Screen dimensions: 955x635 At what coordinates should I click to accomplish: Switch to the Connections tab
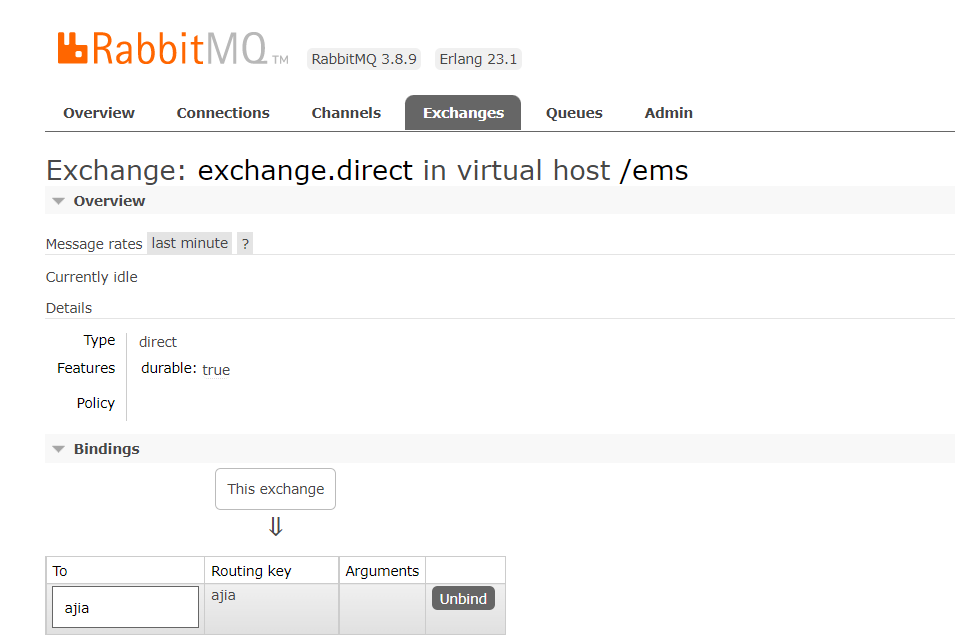click(223, 113)
